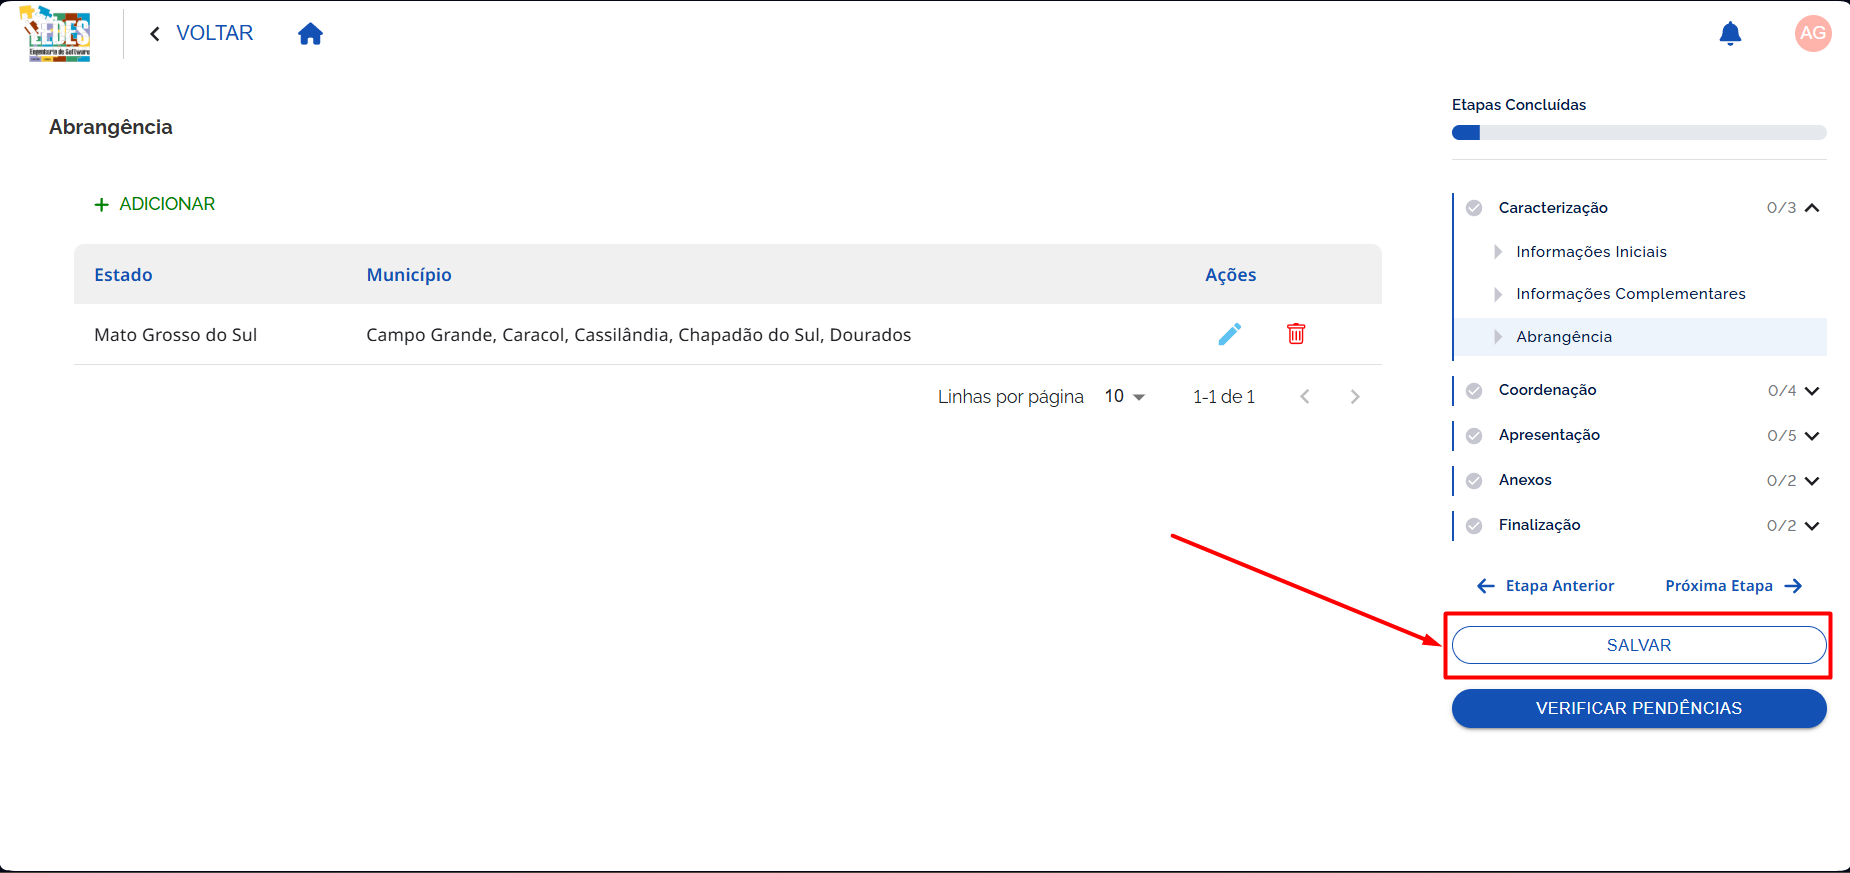The height and width of the screenshot is (873, 1850).
Task: Select the Mato Grosso do Sul cell
Action: (x=176, y=335)
